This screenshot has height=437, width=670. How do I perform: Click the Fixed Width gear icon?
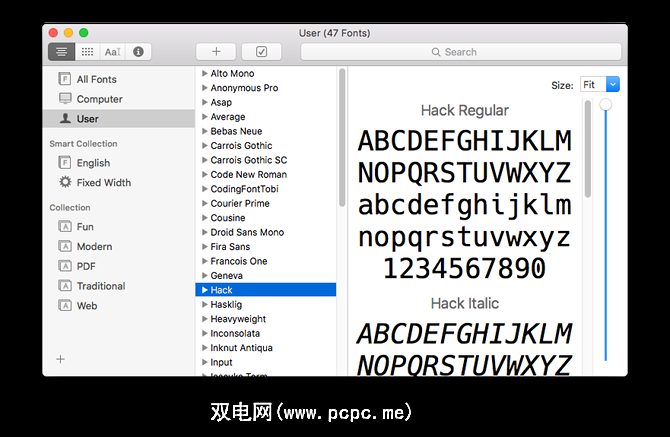point(65,182)
